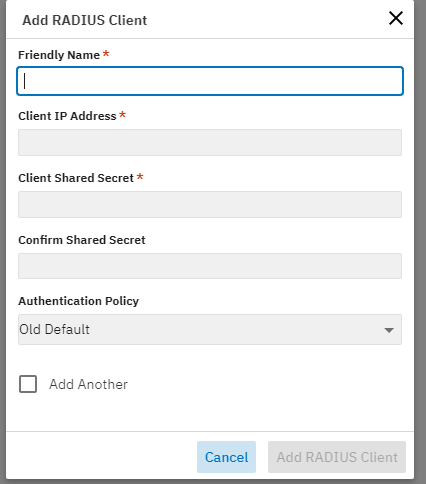Cancel adding the RADIUS client
Viewport: 426px width, 484px height.
coord(226,457)
